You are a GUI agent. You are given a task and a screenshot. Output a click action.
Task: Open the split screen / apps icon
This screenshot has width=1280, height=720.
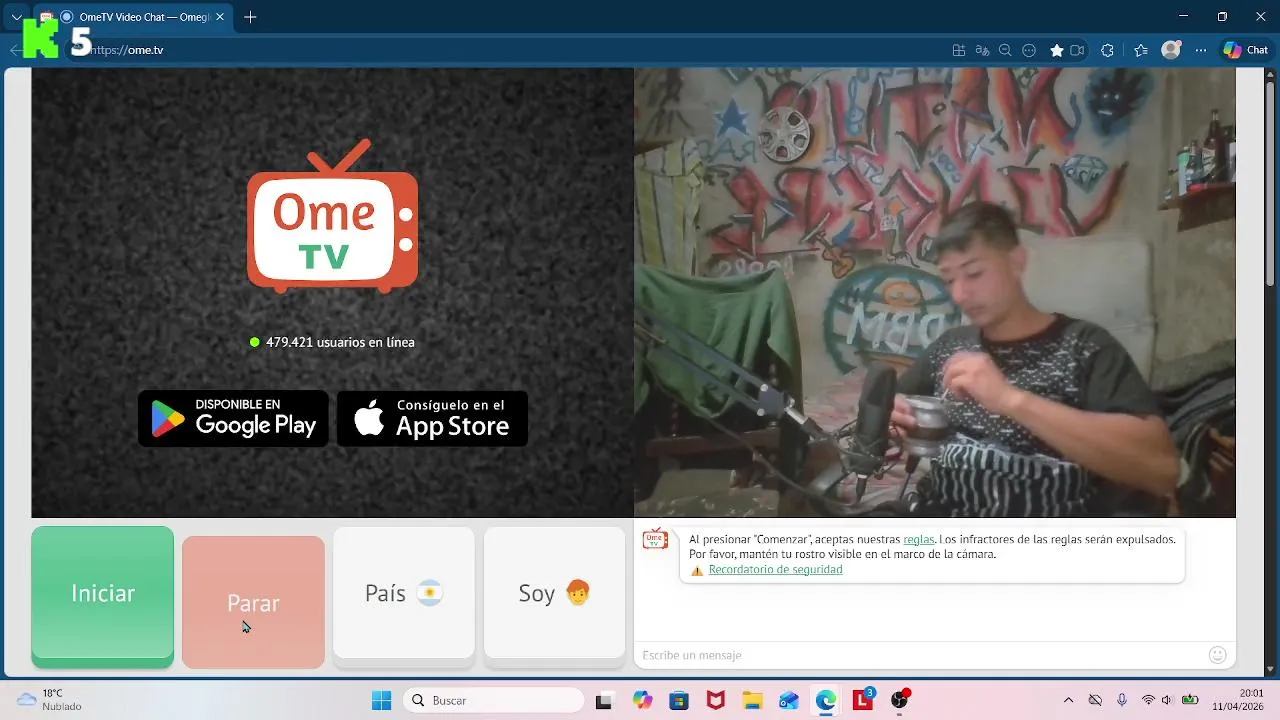click(959, 50)
